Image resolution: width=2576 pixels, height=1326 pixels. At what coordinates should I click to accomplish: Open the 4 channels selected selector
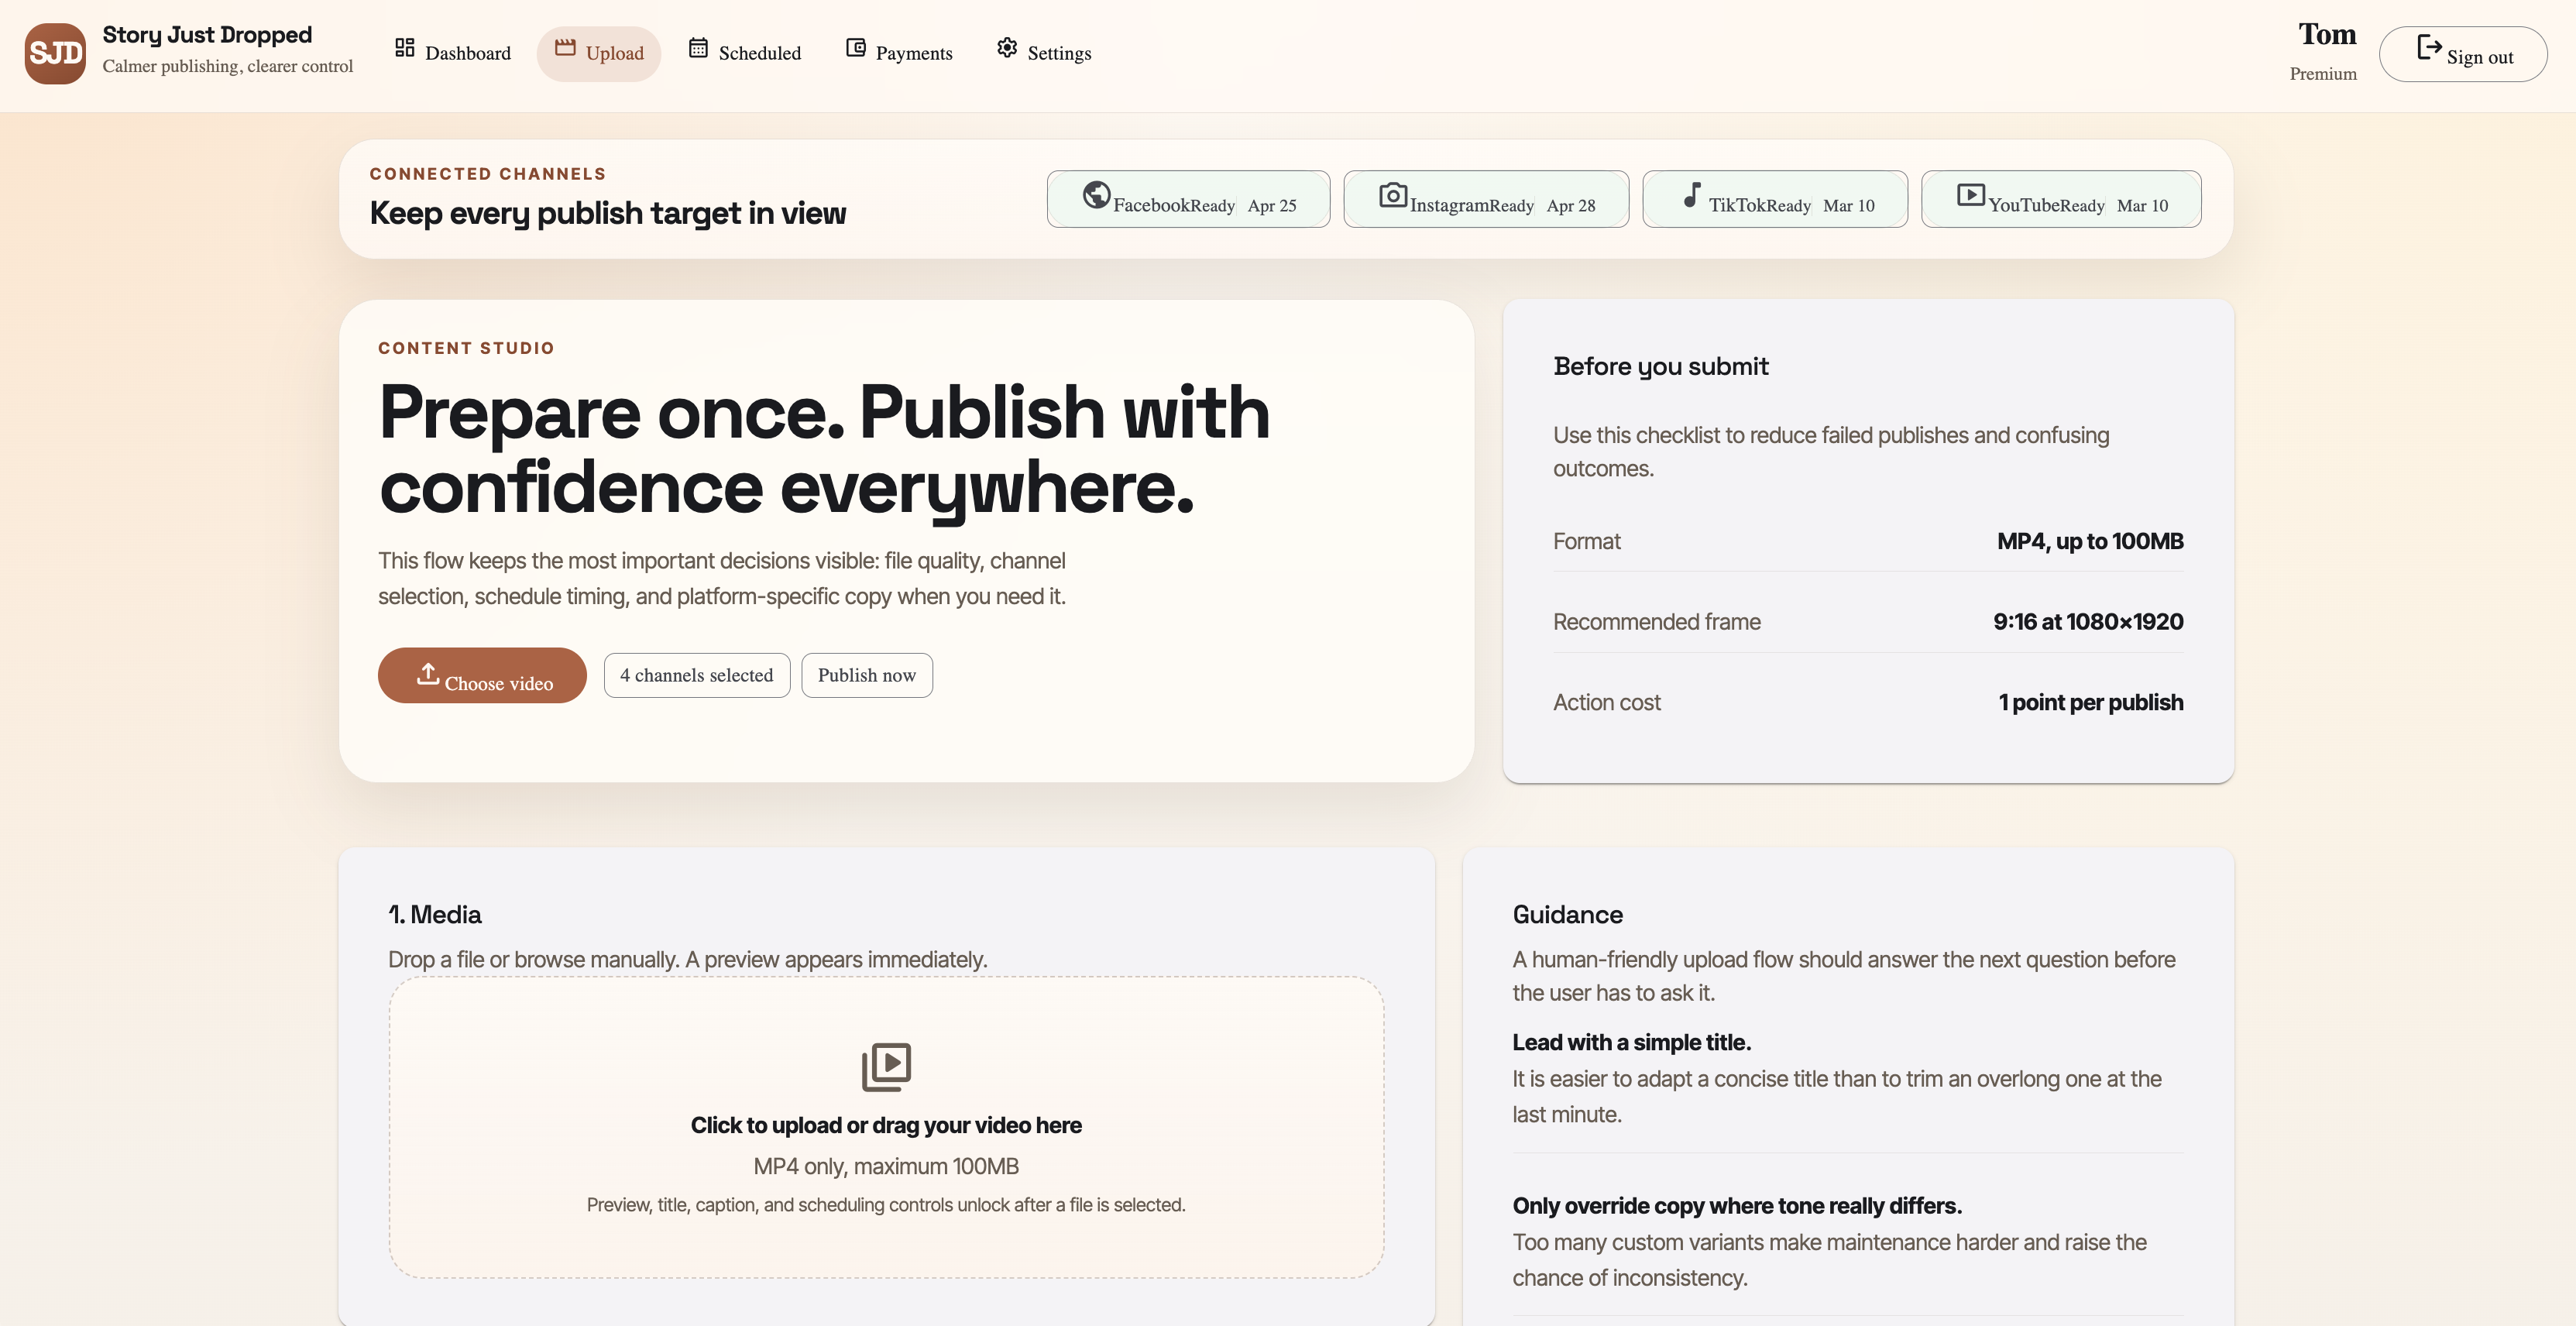(x=697, y=675)
